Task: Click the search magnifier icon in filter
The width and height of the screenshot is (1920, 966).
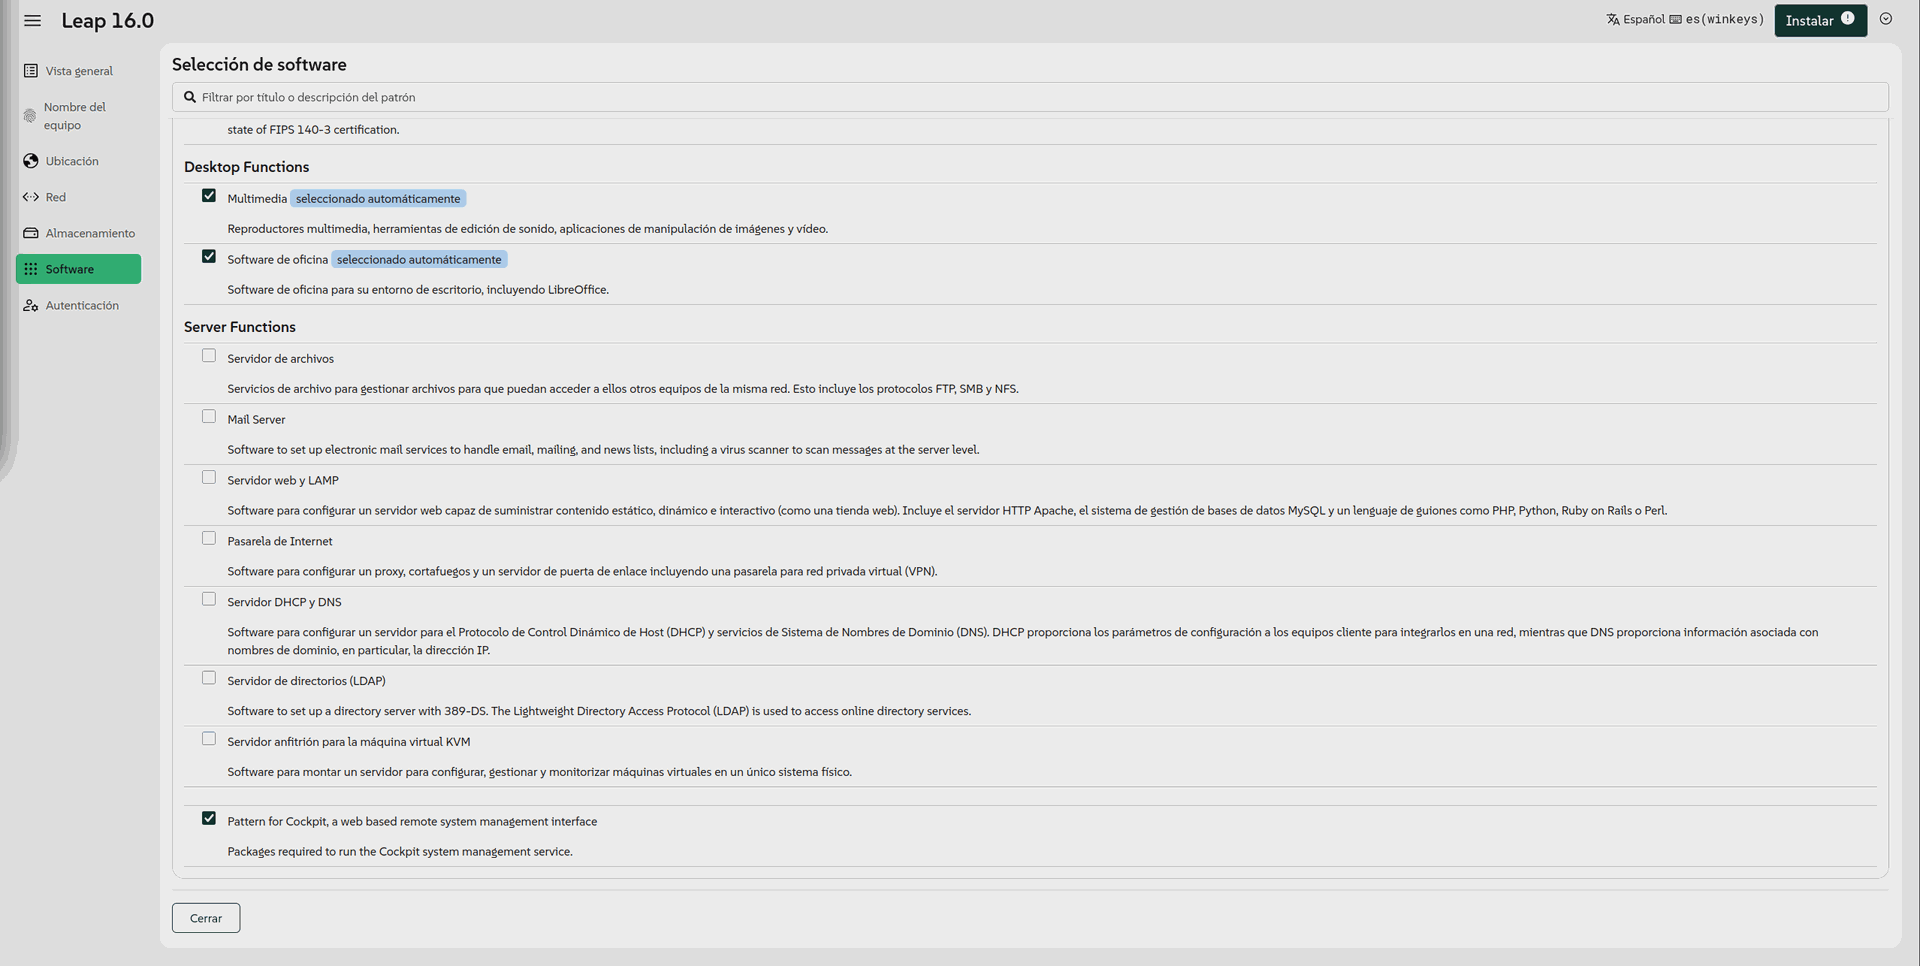Action: coord(190,97)
